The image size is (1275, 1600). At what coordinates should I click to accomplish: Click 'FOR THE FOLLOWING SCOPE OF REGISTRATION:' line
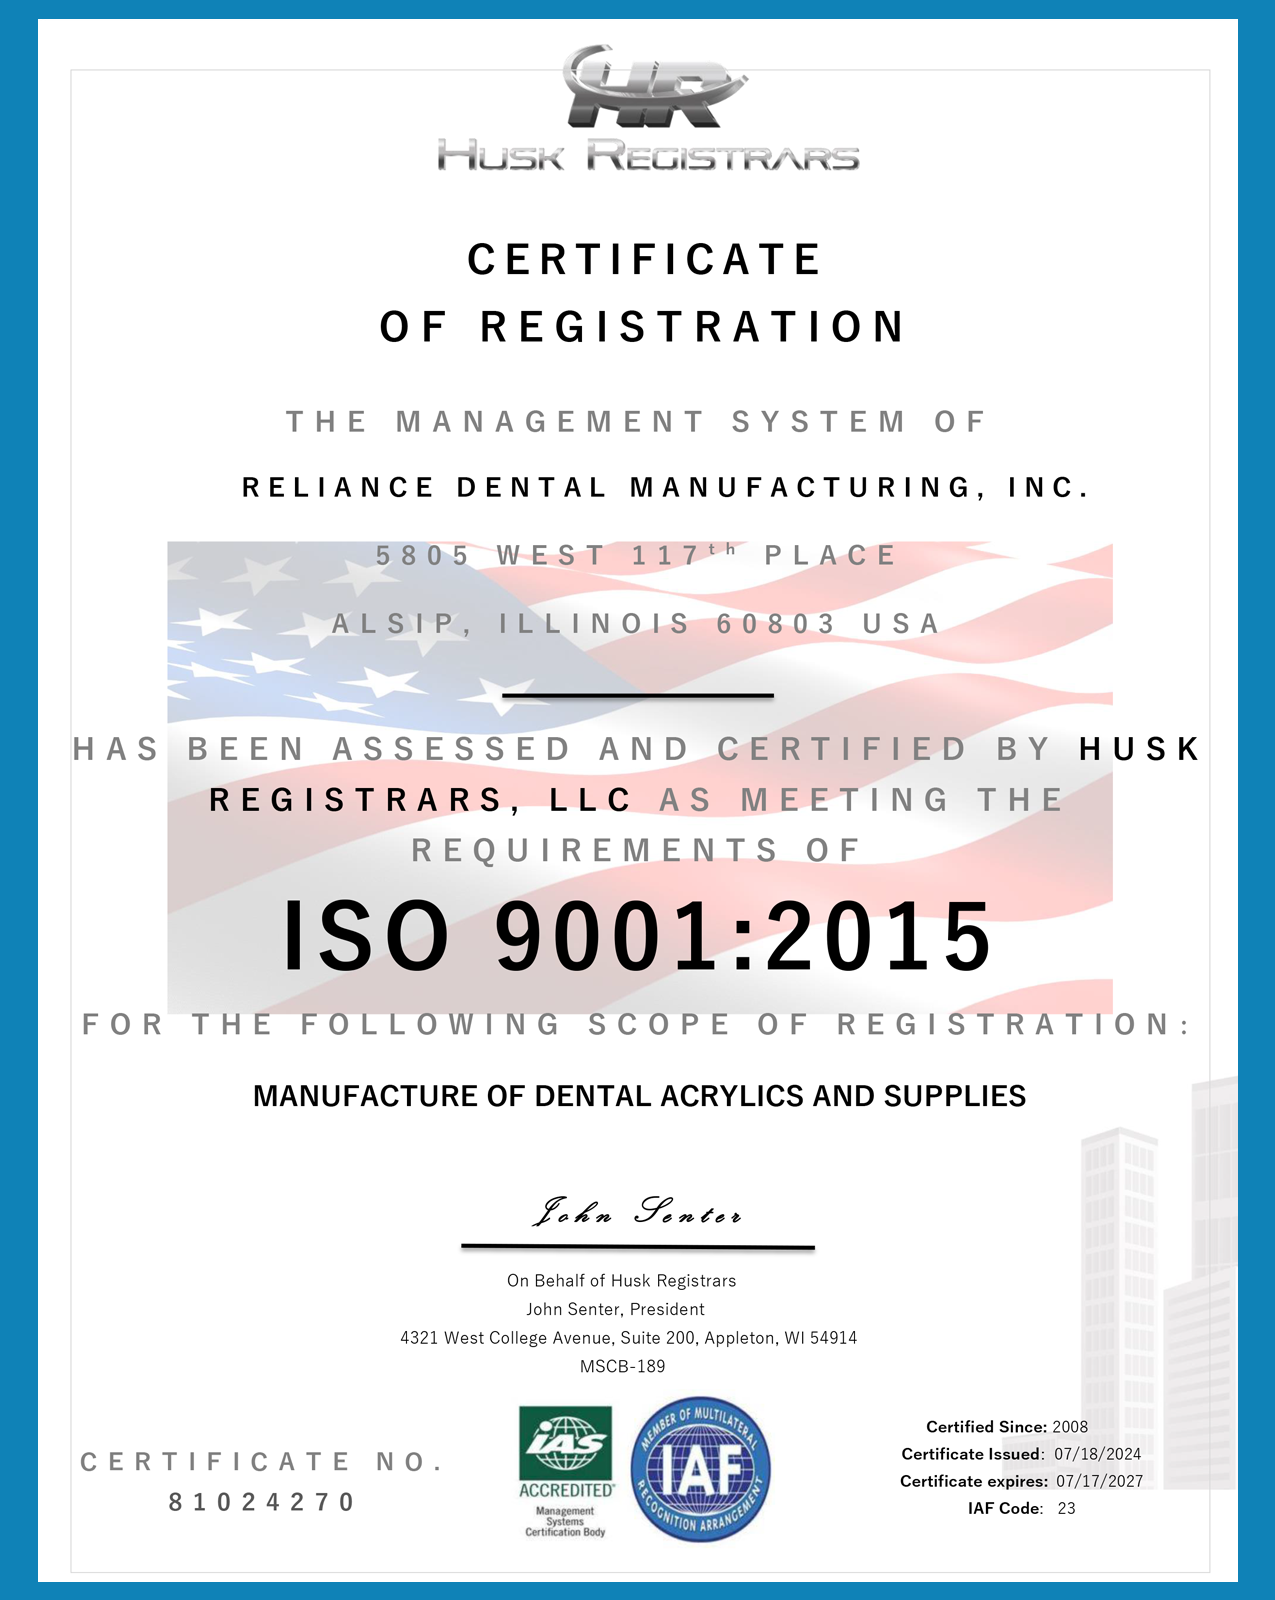tap(636, 1024)
